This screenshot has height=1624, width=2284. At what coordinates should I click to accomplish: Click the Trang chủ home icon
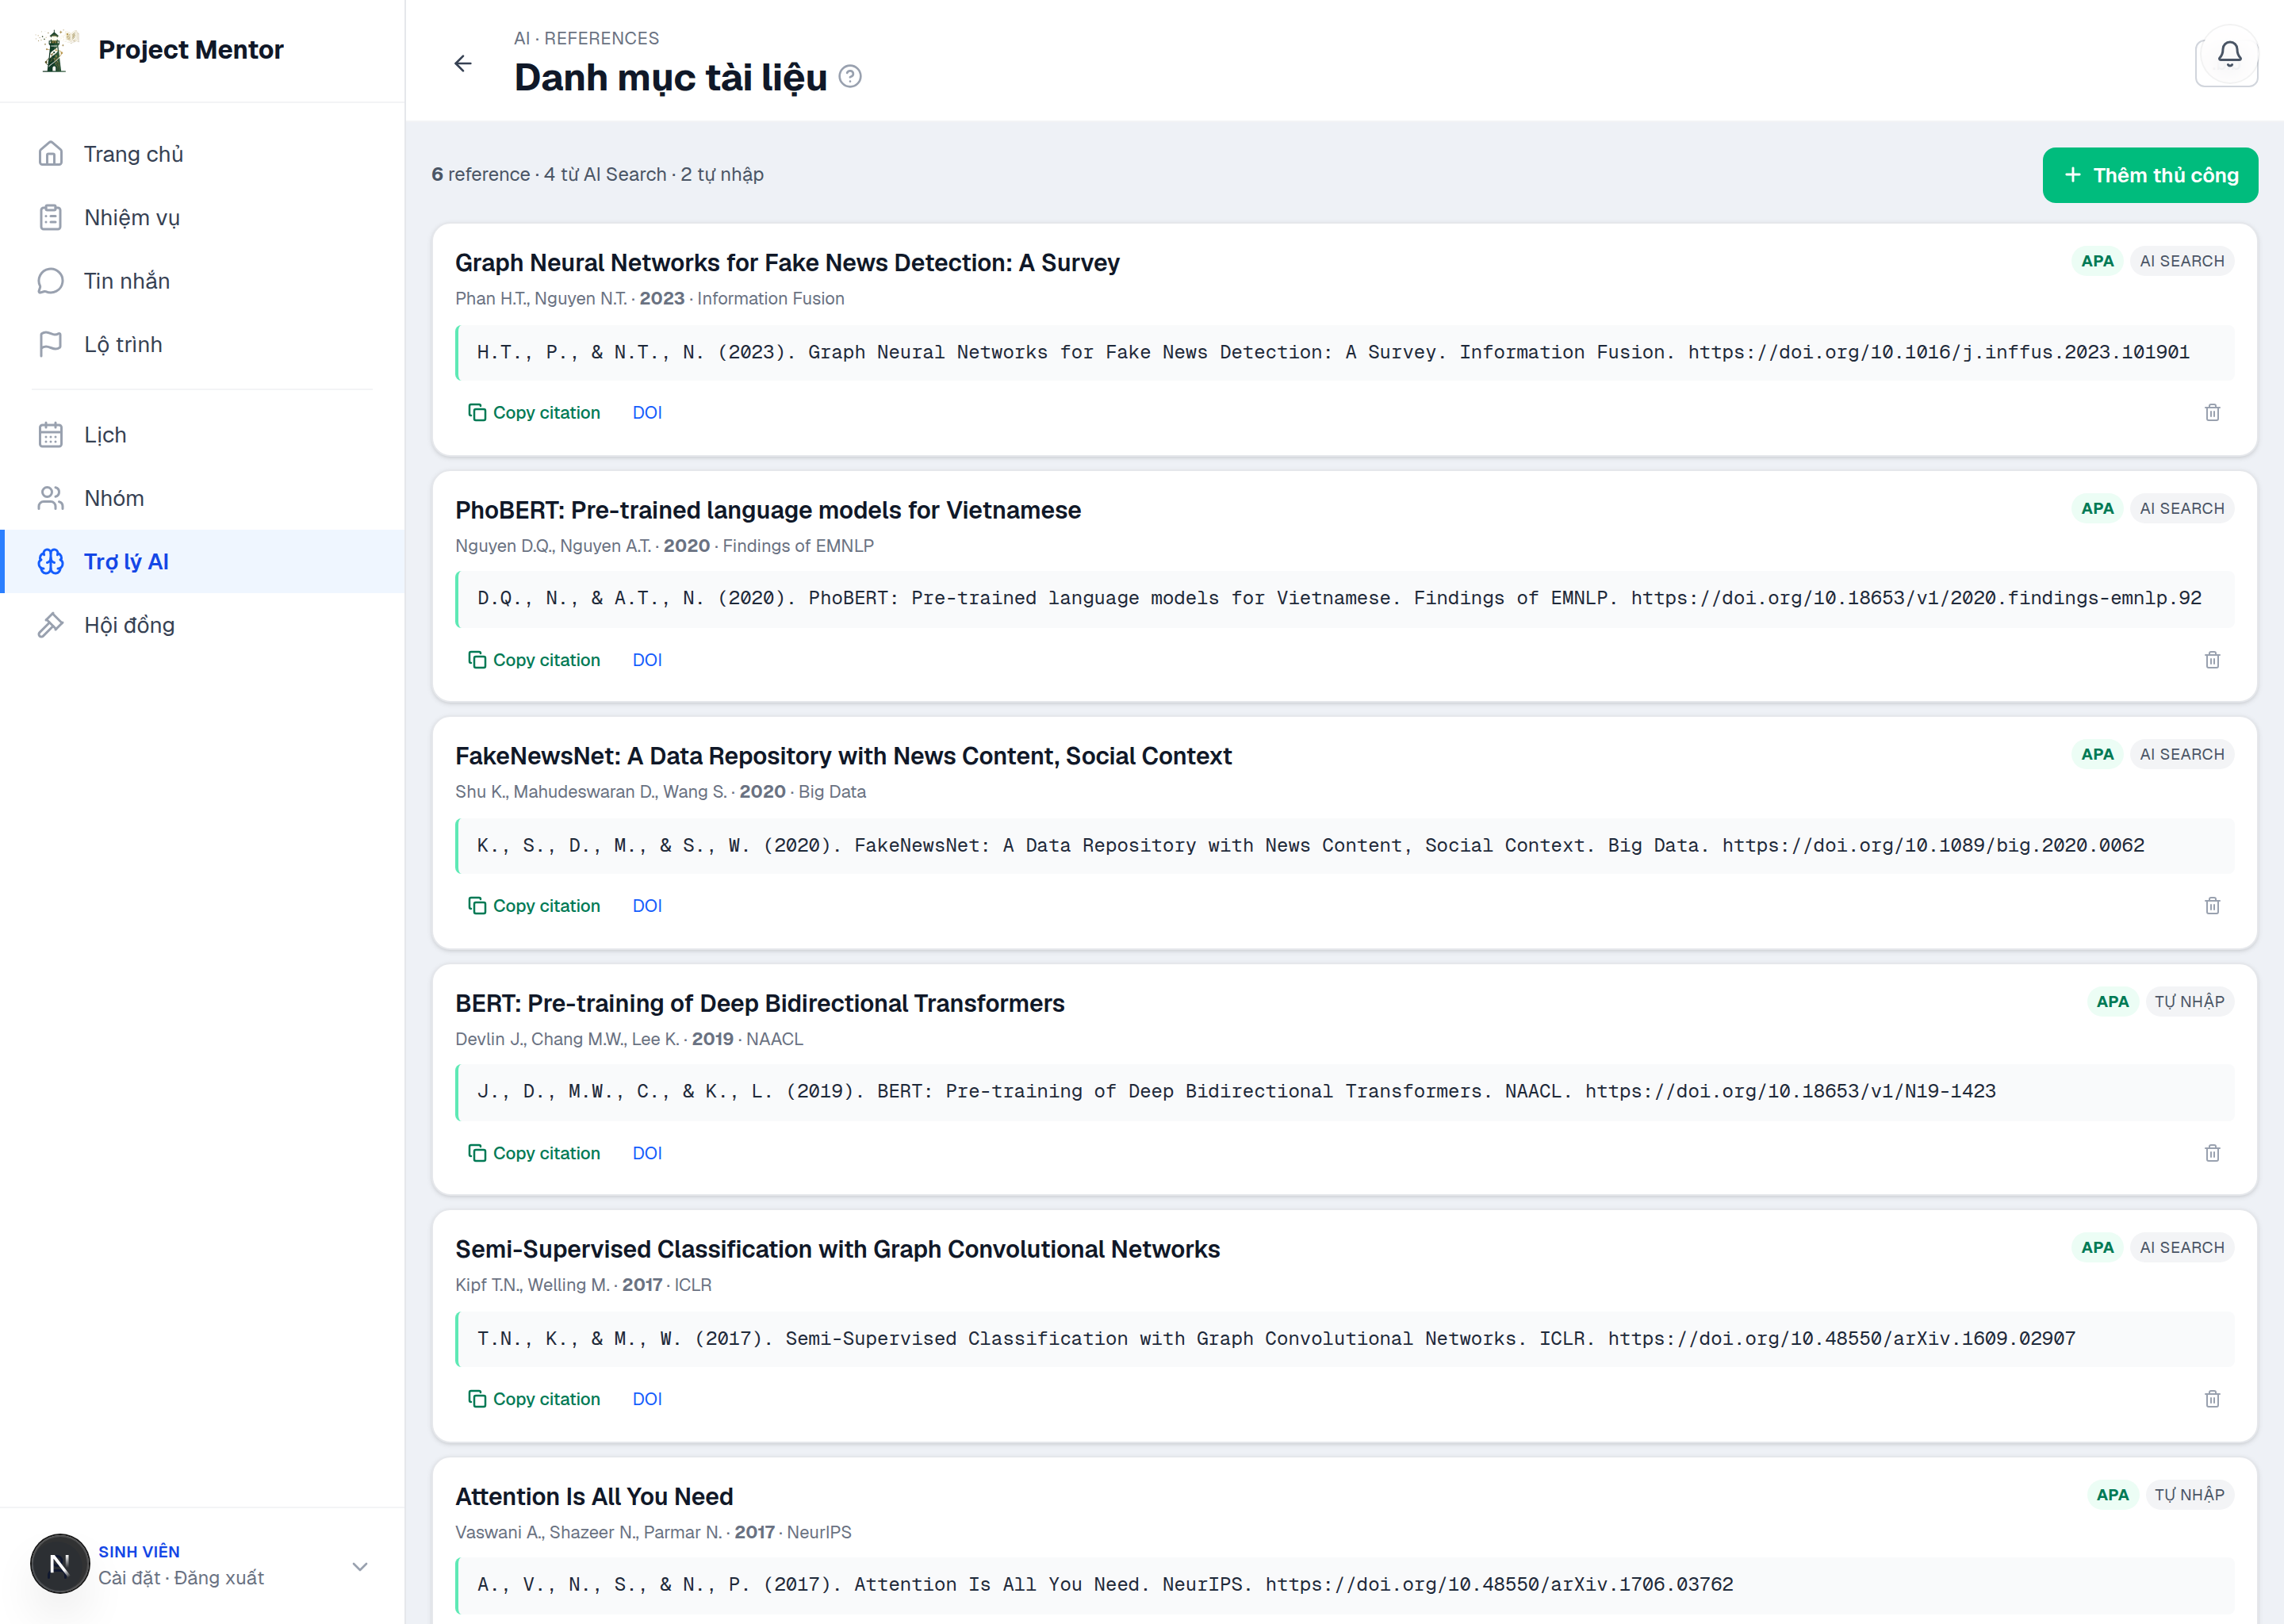point(51,154)
